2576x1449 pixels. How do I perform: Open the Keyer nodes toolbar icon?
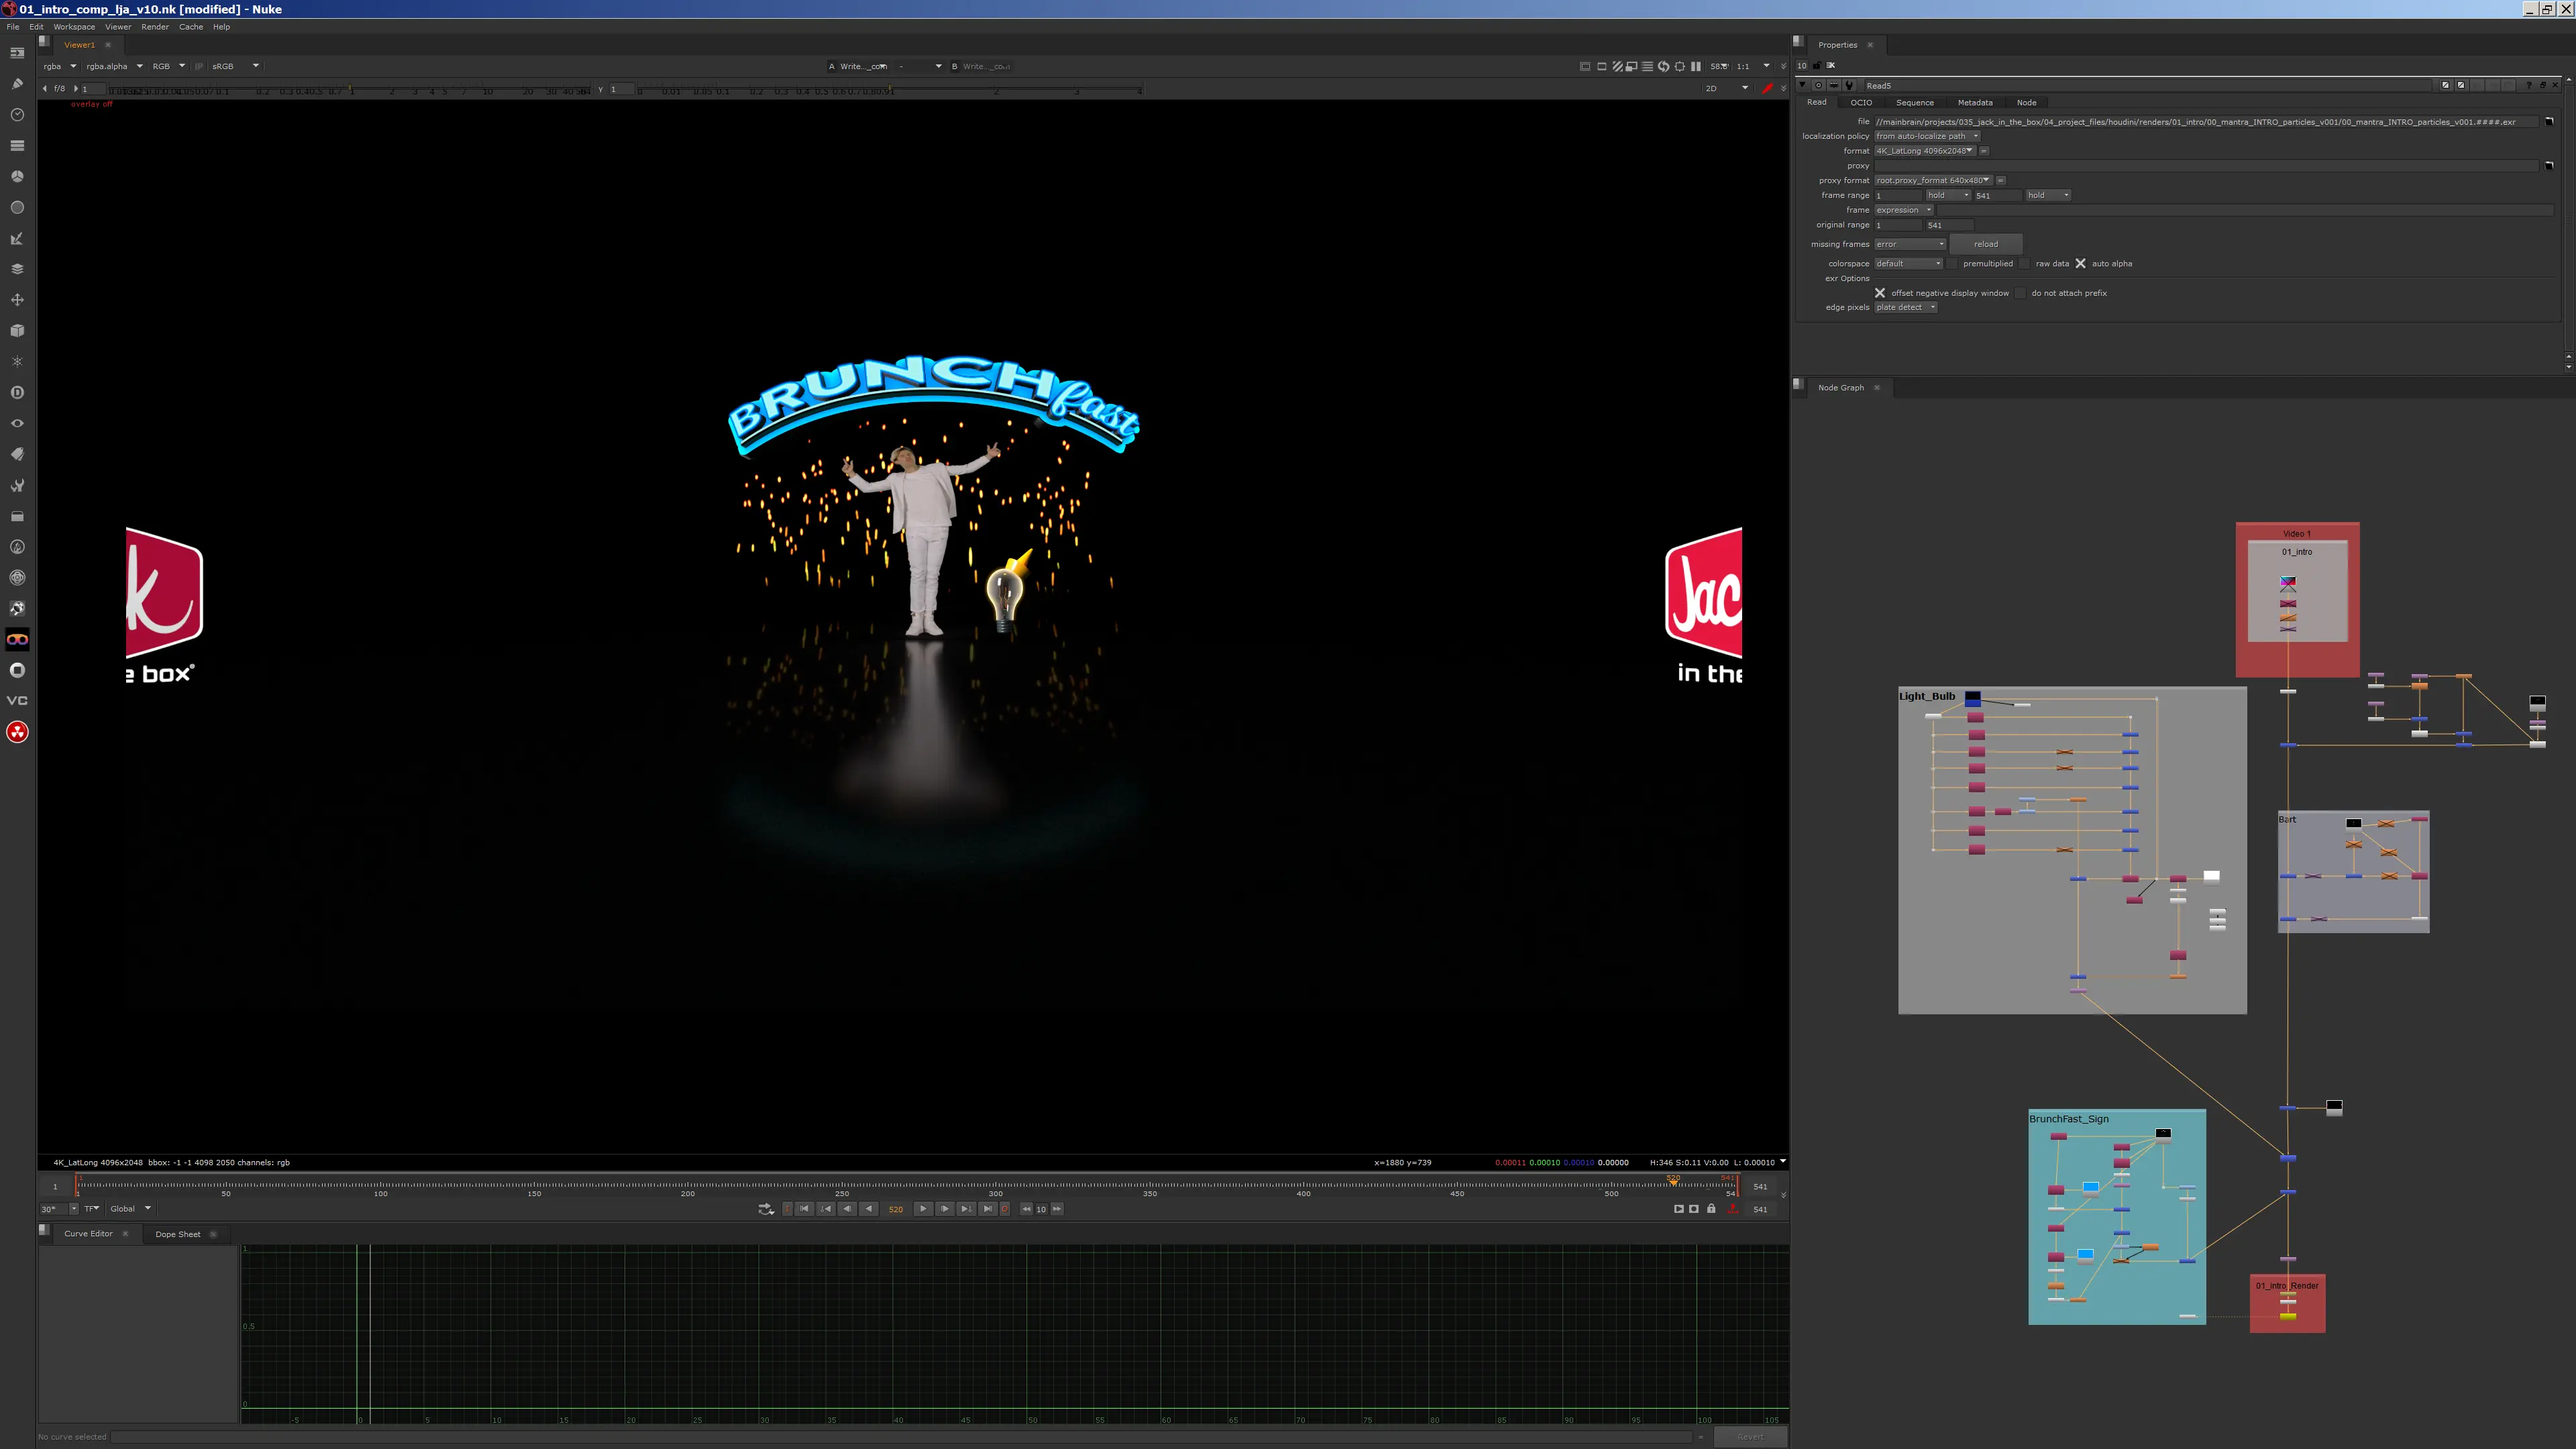(17, 238)
